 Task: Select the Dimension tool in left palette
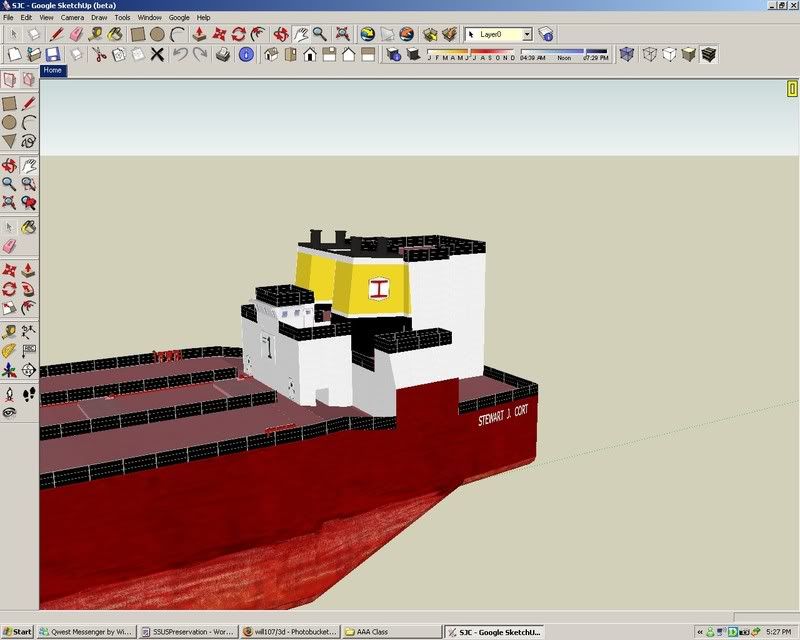(x=29, y=332)
